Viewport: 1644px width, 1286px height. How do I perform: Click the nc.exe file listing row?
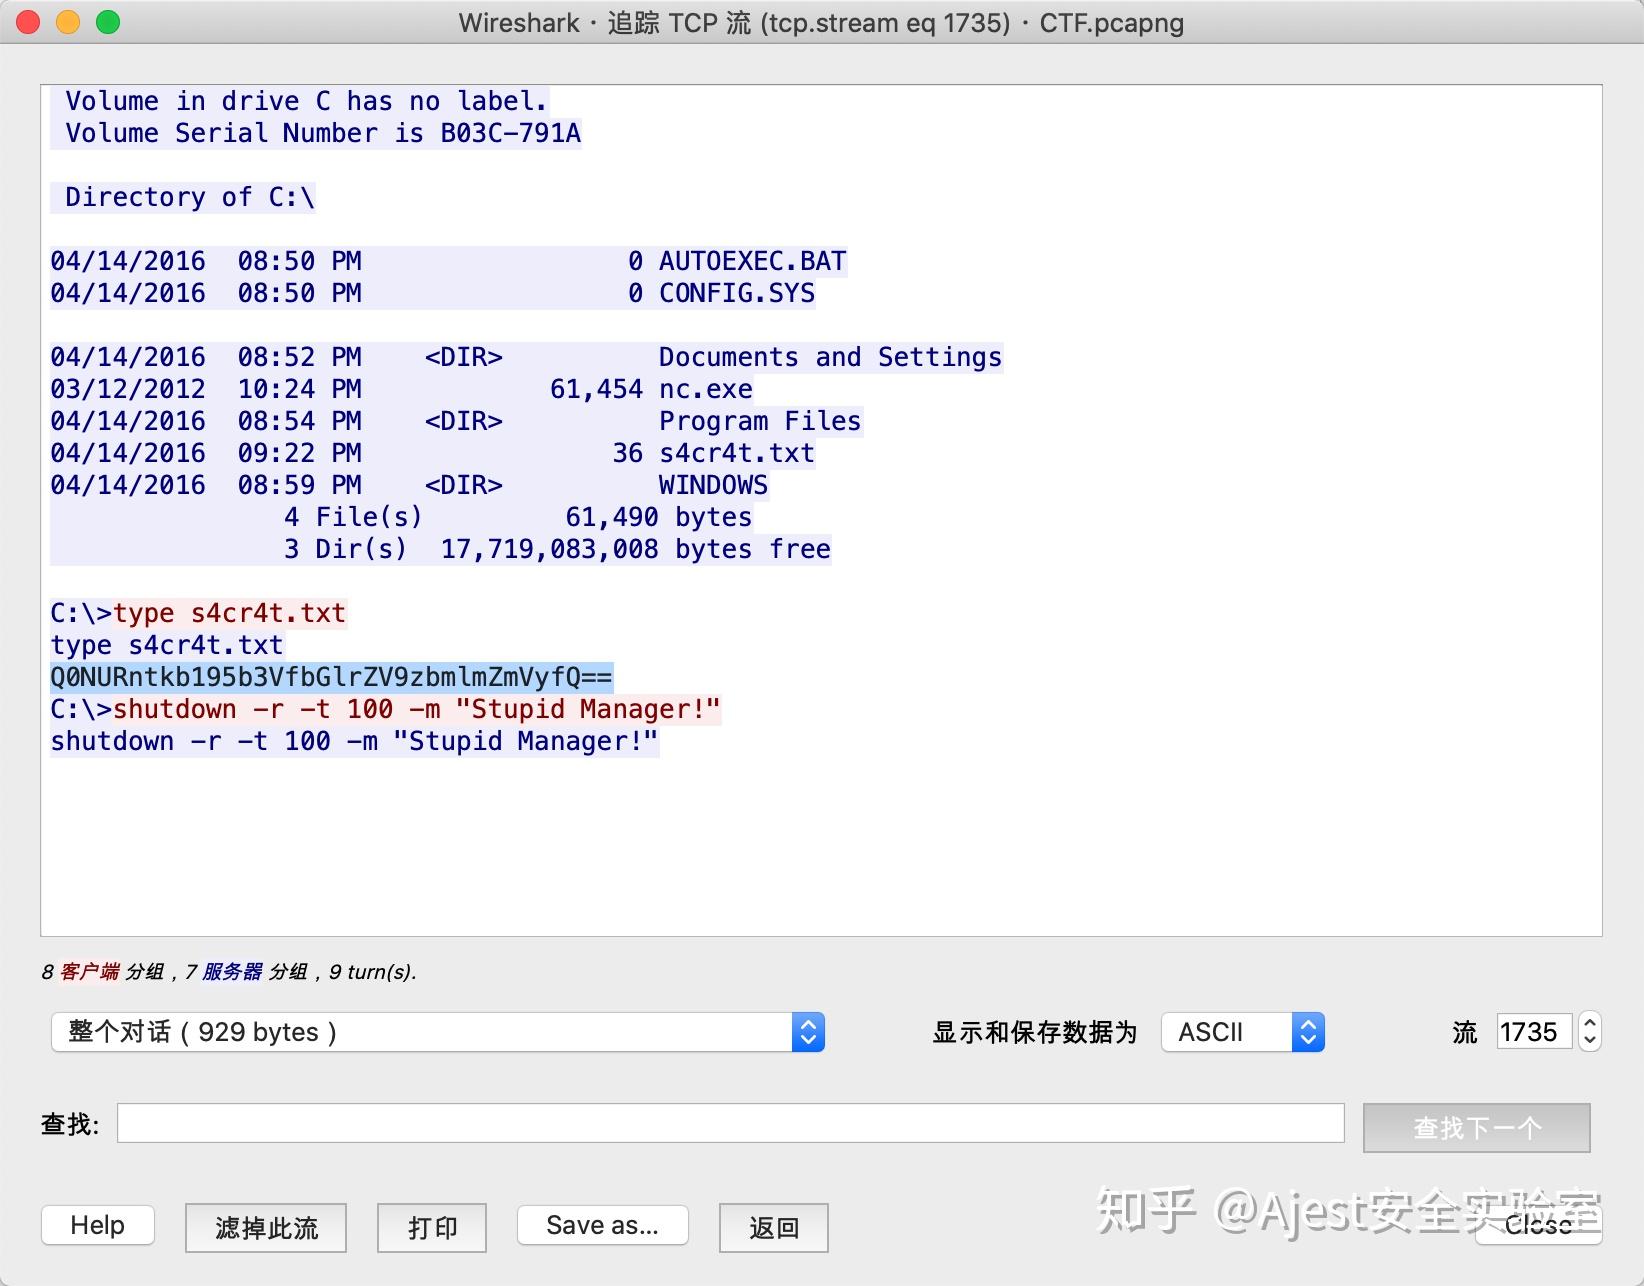402,389
